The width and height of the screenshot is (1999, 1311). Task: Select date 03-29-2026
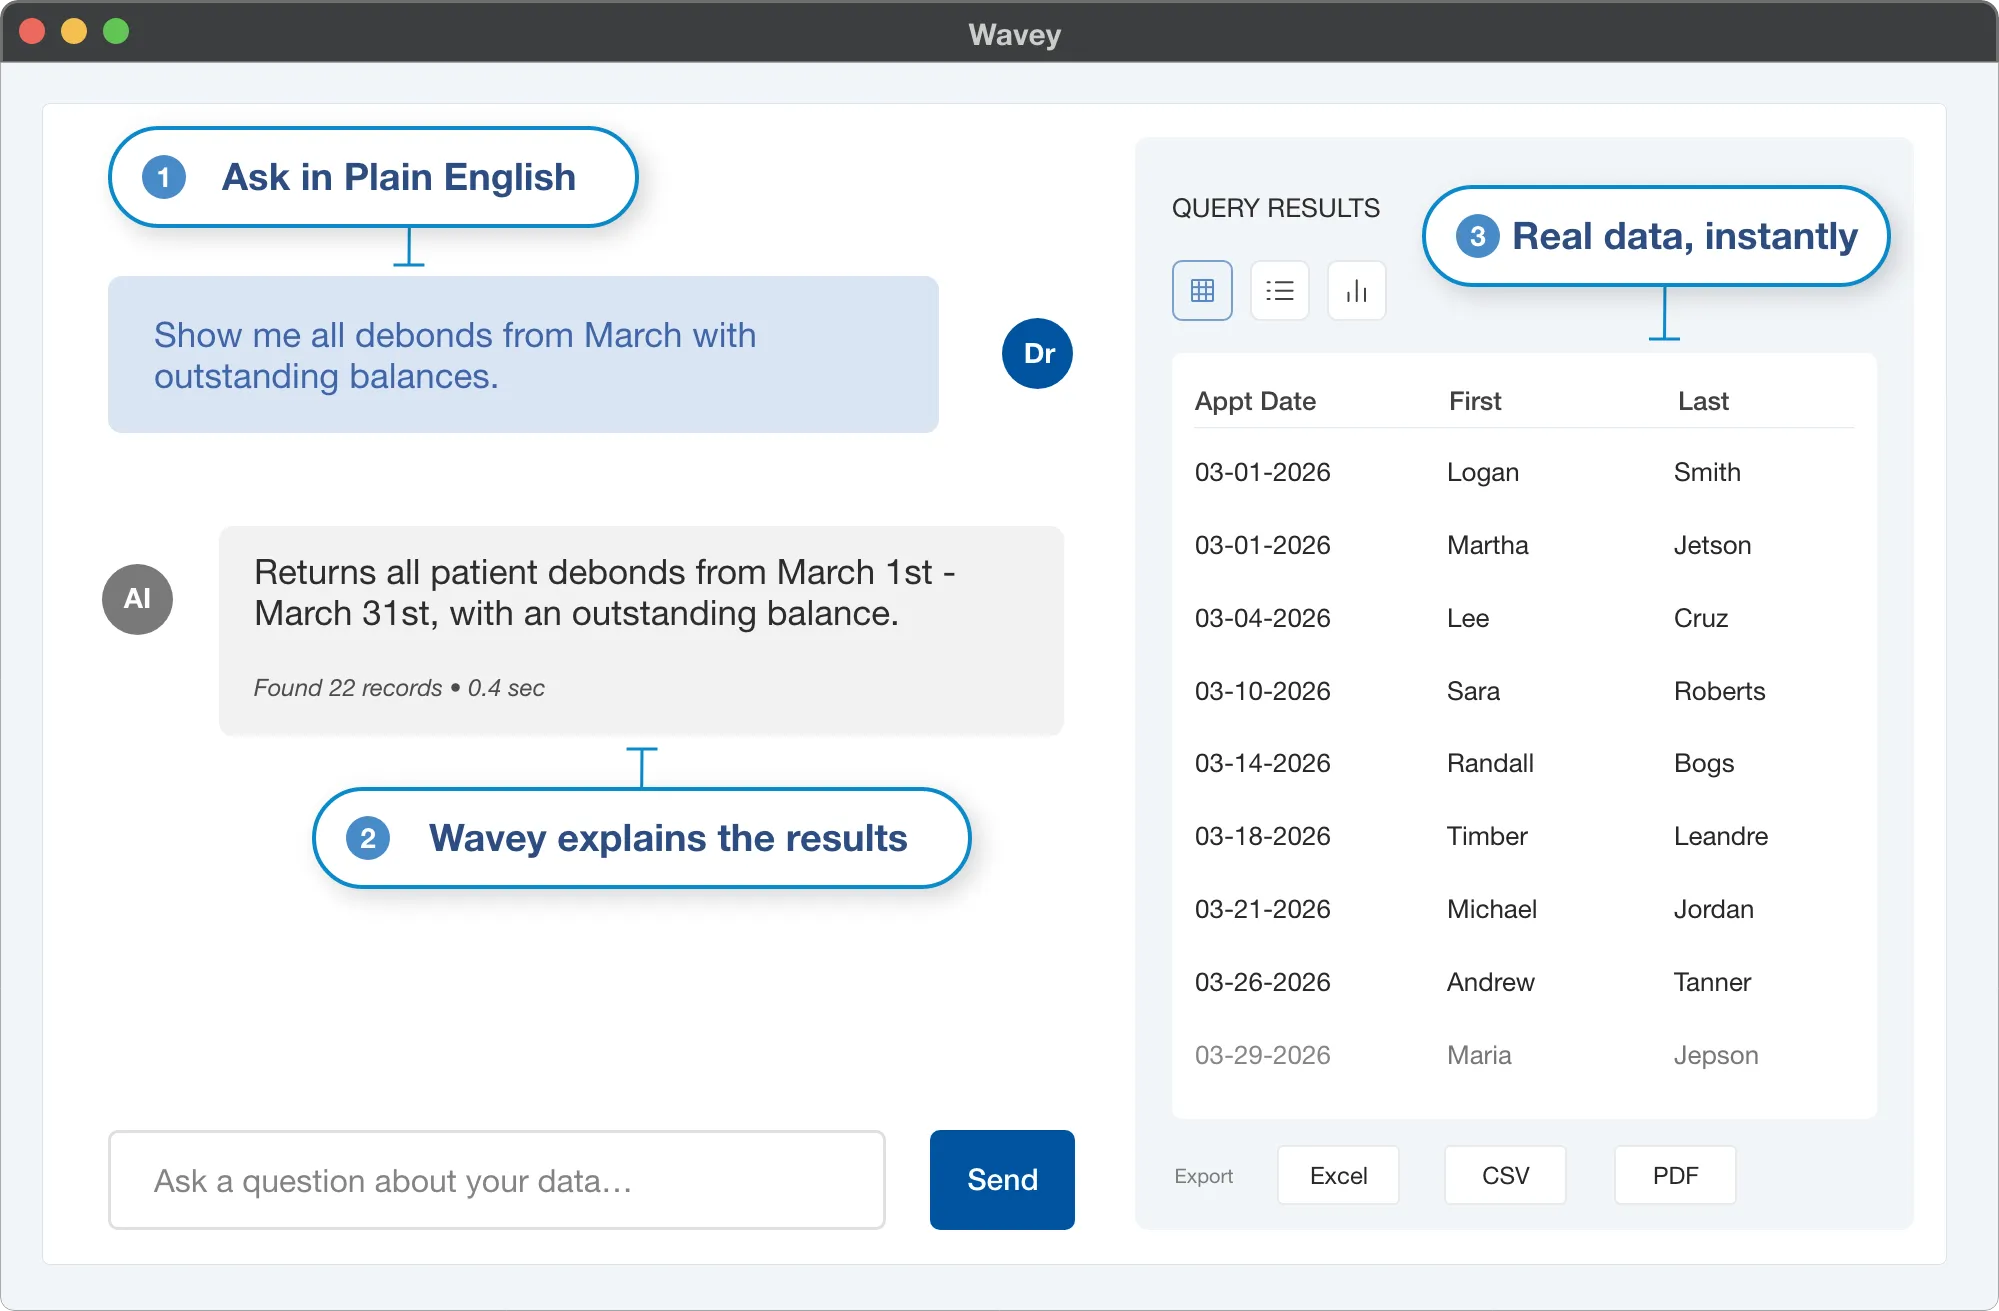pyautogui.click(x=1262, y=1055)
